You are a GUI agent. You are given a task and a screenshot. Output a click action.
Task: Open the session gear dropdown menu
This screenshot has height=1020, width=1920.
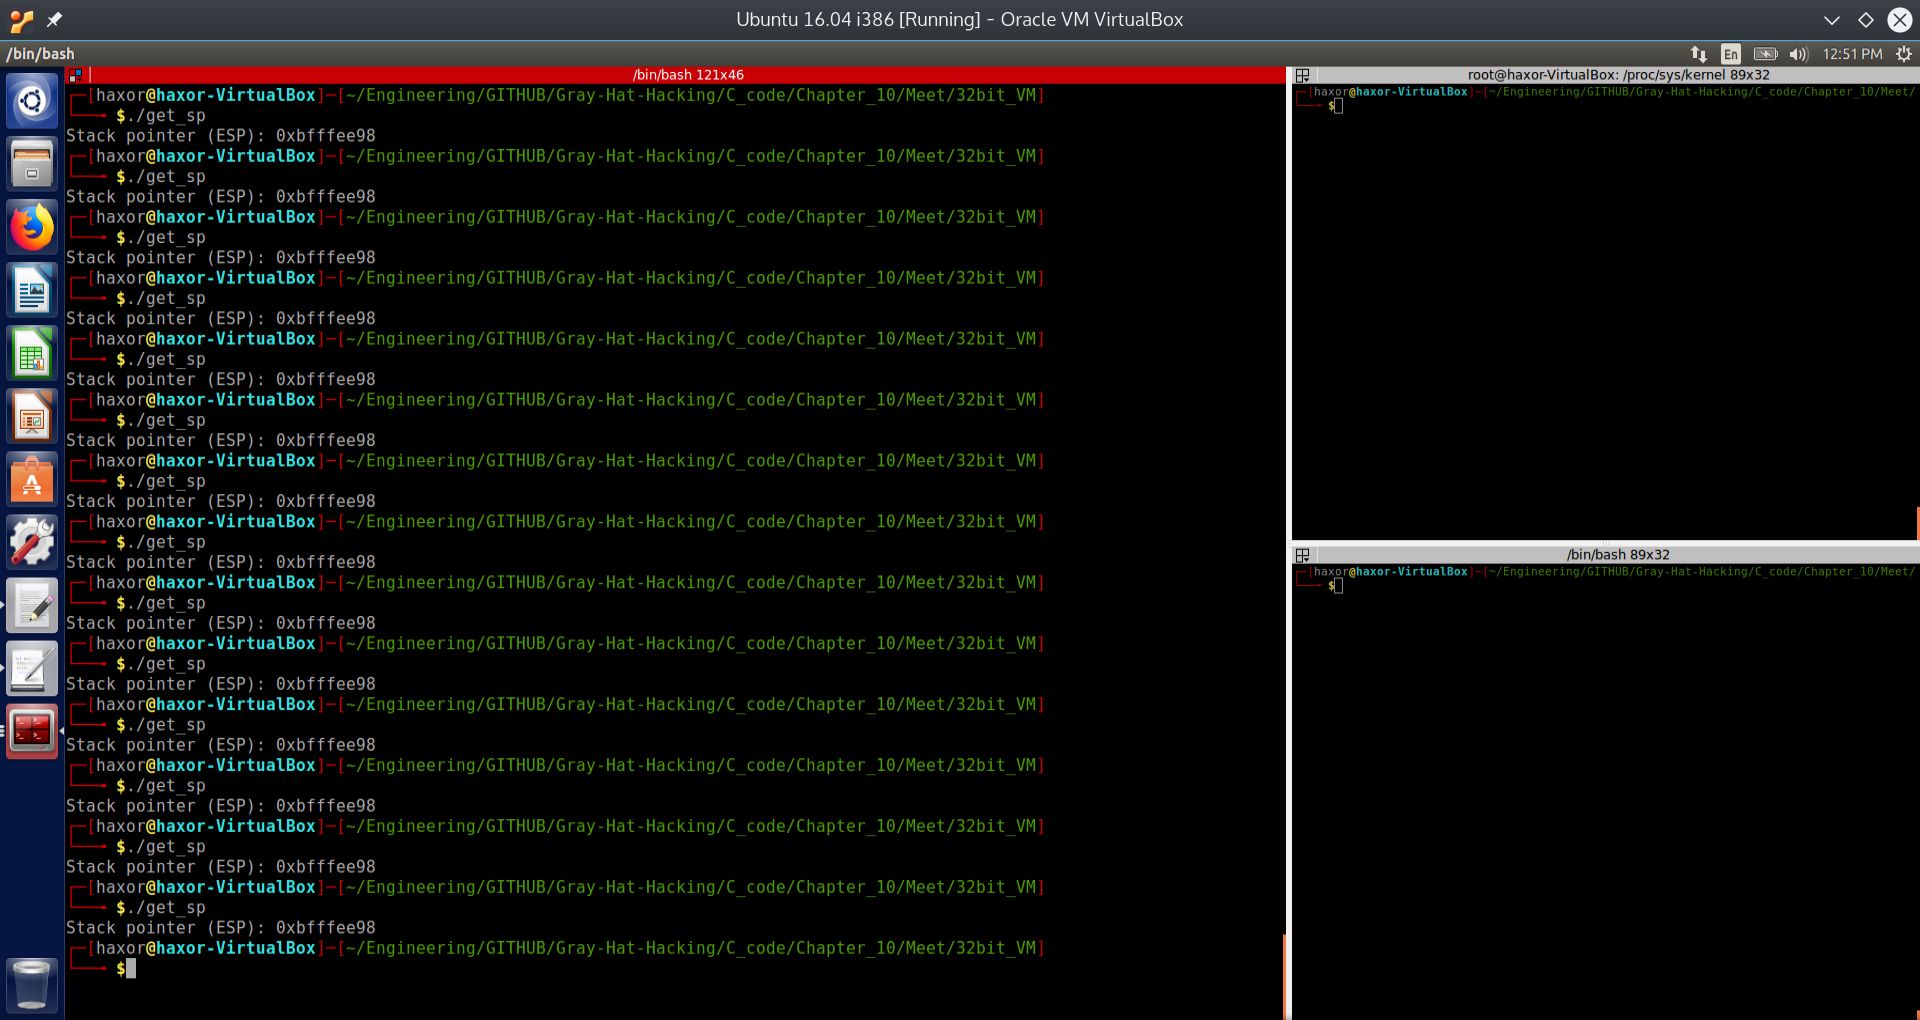click(x=1903, y=54)
